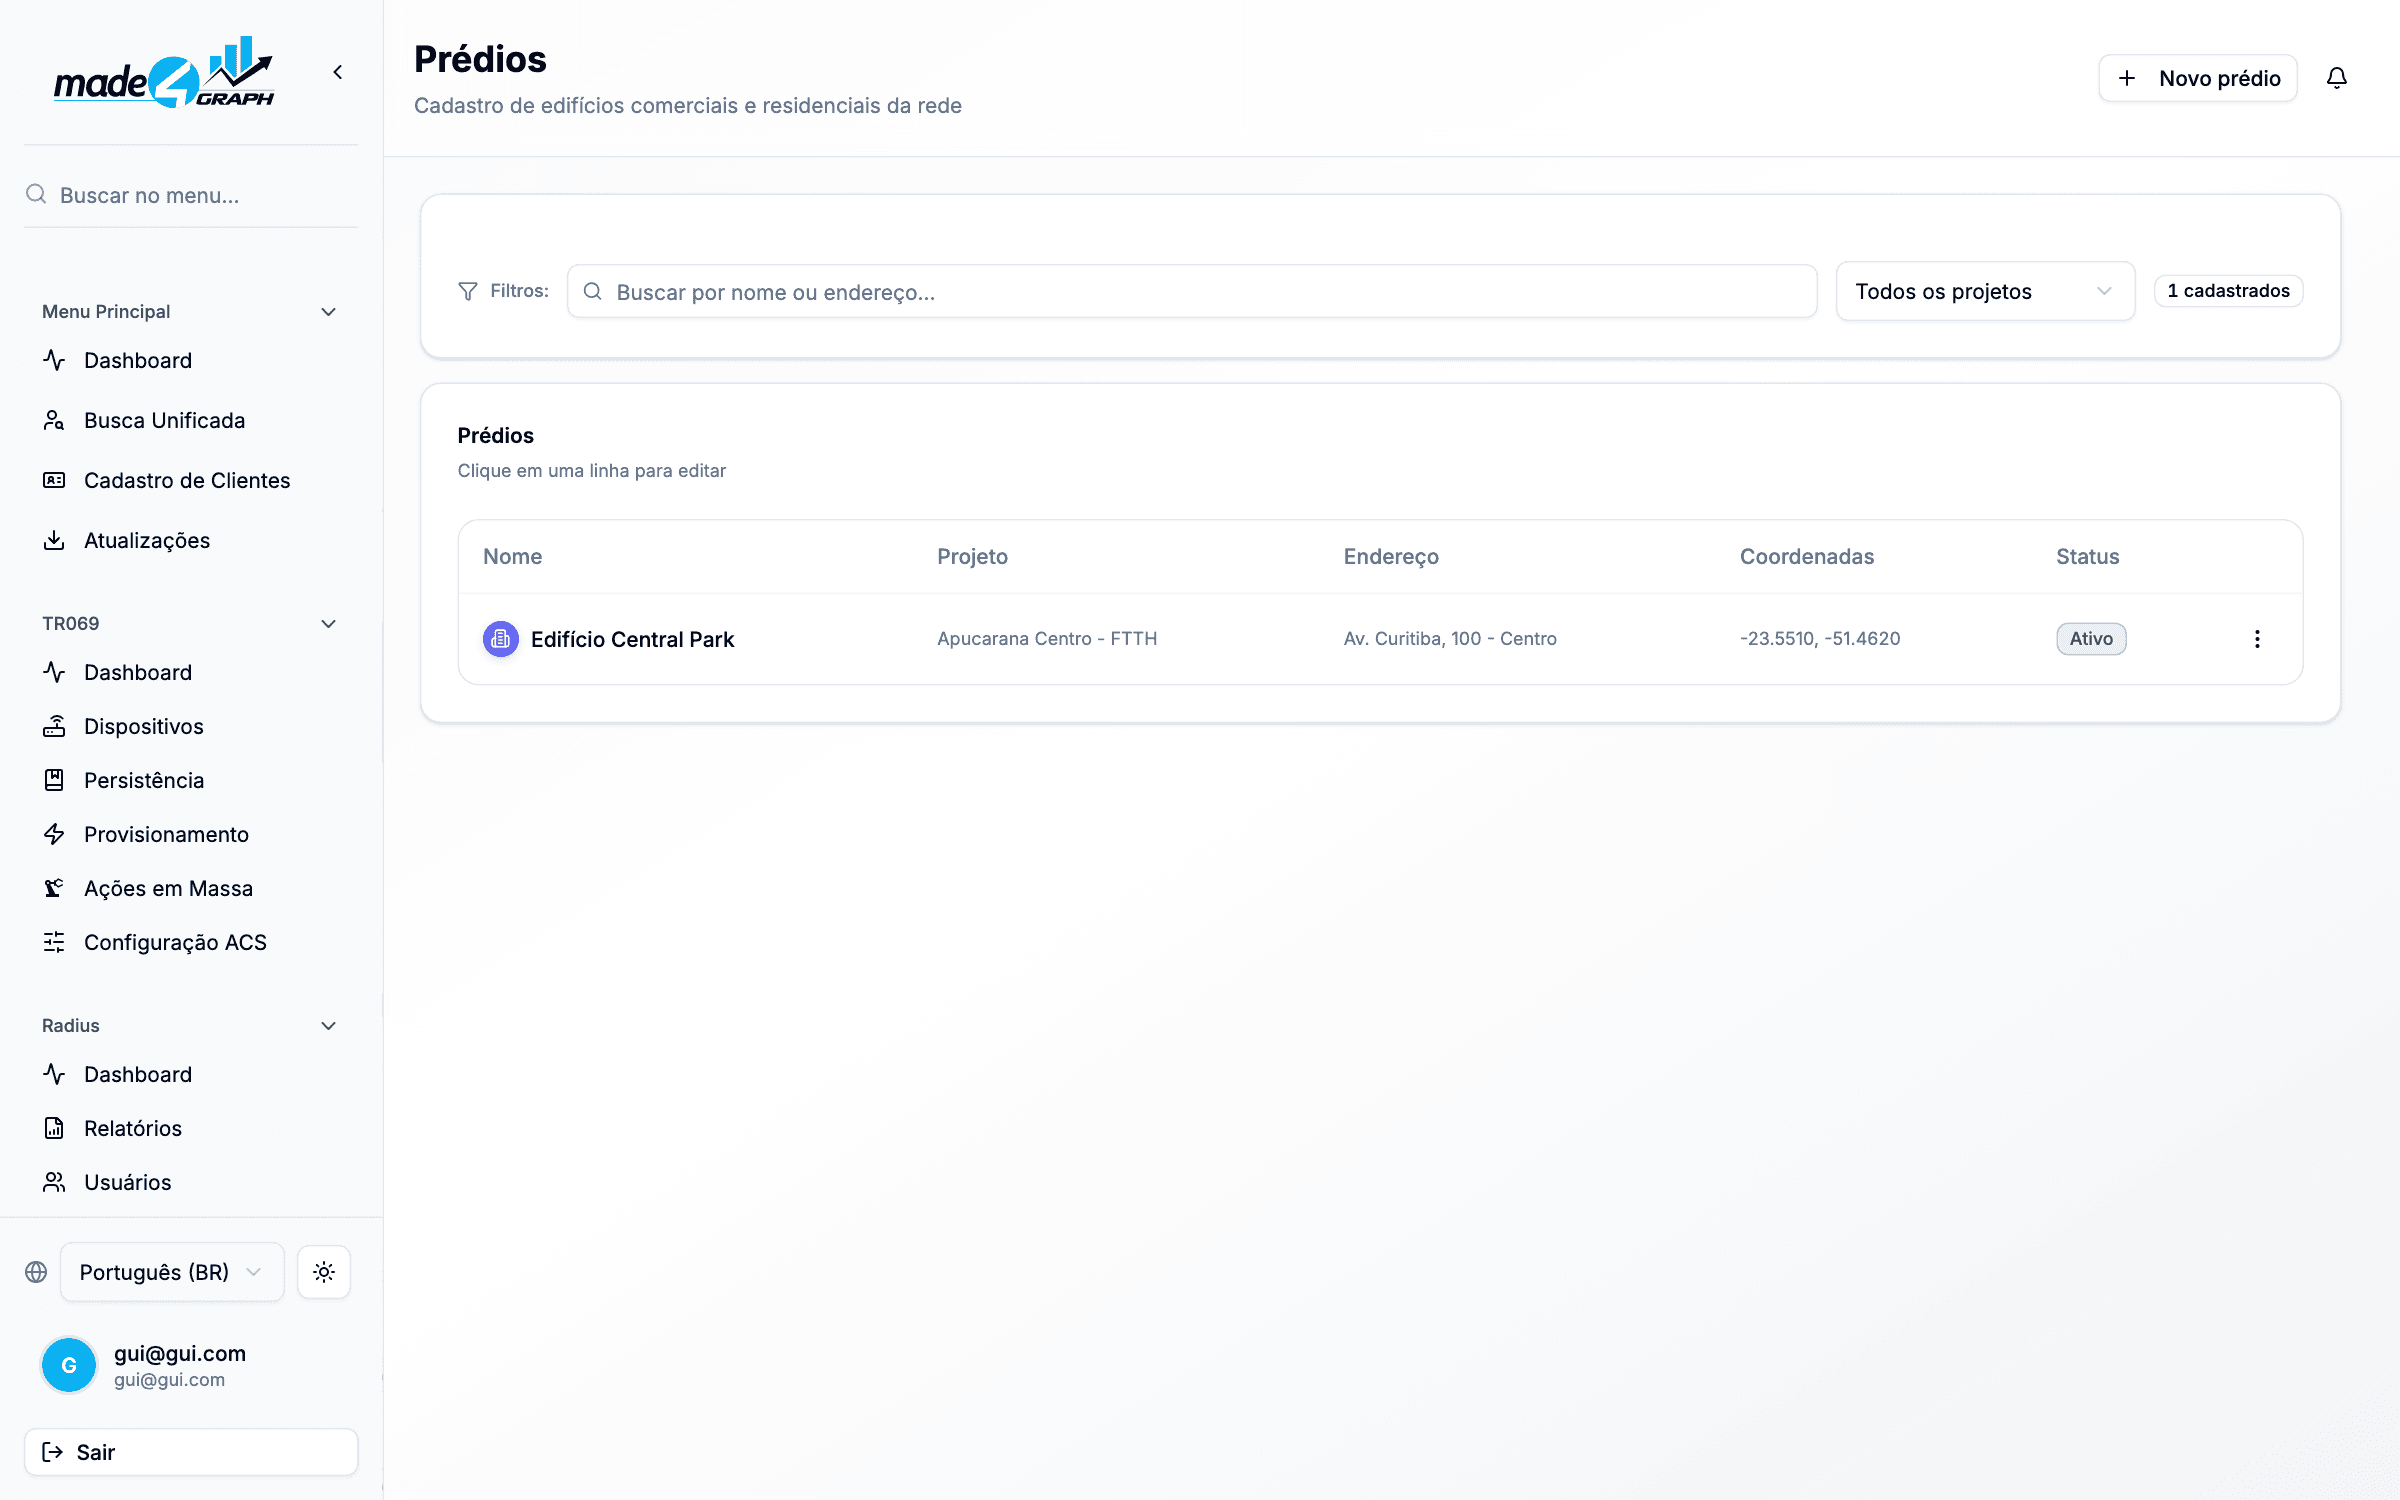Open the notifications bell icon

click(2336, 78)
